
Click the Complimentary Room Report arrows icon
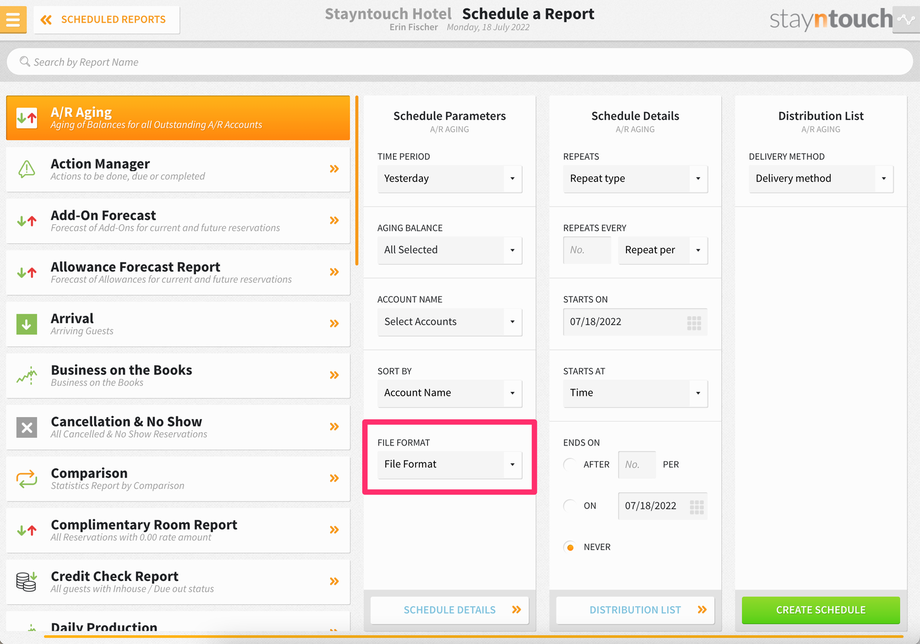coord(26,530)
